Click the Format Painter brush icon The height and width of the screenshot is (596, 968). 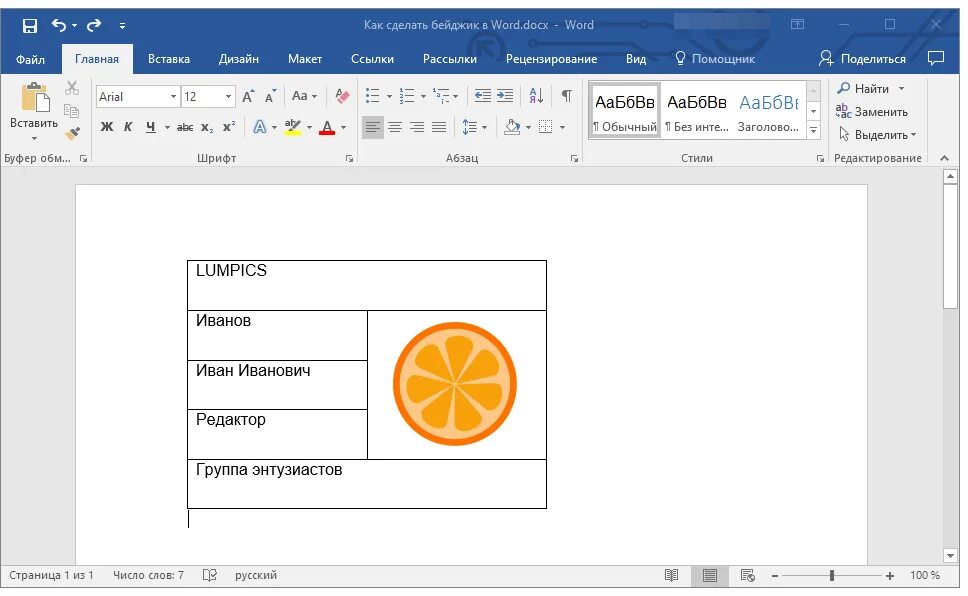73,133
